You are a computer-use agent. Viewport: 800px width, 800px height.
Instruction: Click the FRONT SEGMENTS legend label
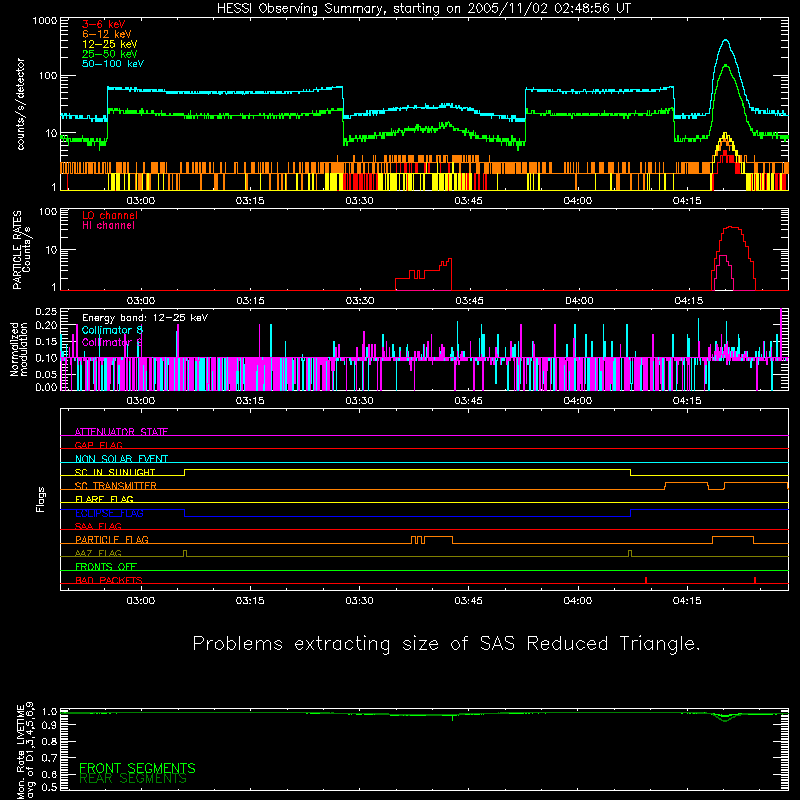(x=137, y=768)
